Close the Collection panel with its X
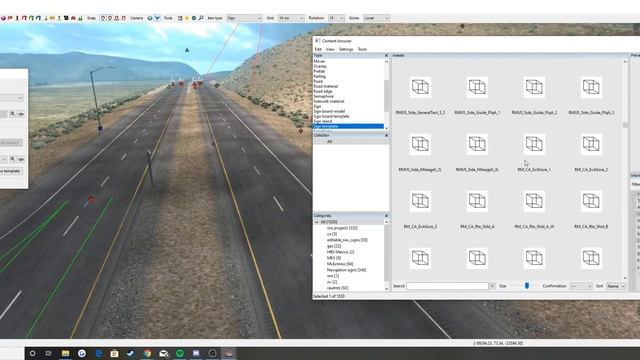The image size is (640, 360). point(386,135)
